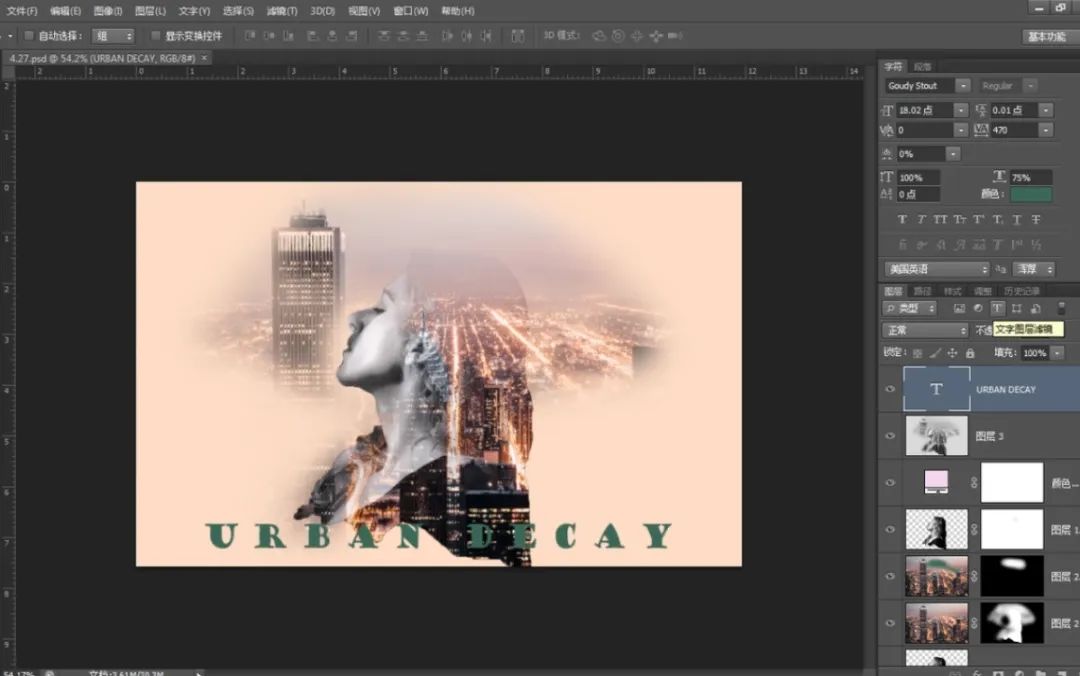Click the type layer filter icon
This screenshot has height=676, width=1080.
pyautogui.click(x=997, y=309)
